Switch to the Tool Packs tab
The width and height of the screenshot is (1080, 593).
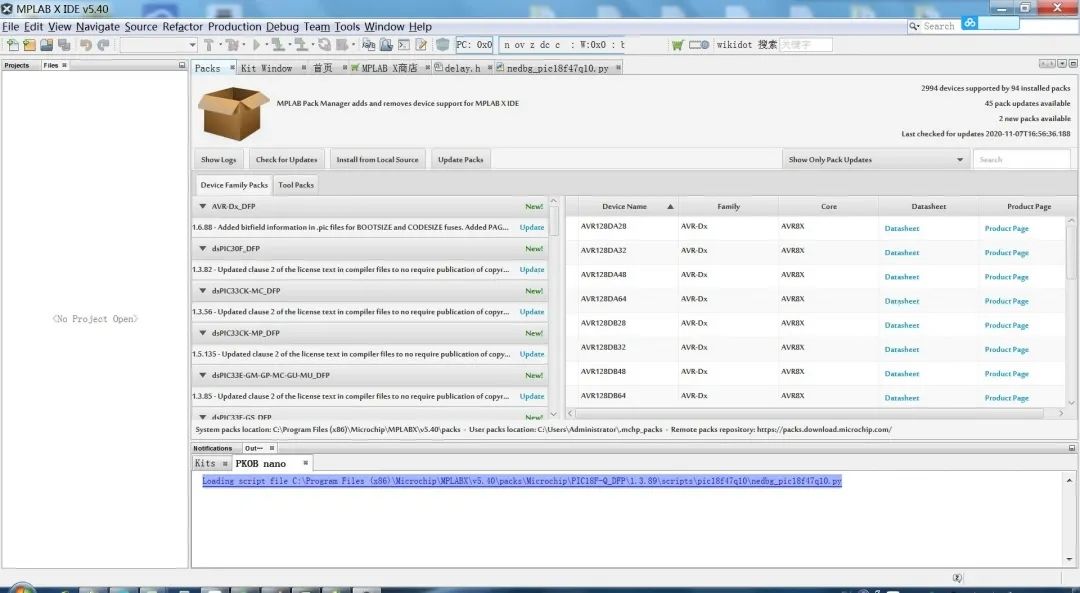[x=296, y=185]
